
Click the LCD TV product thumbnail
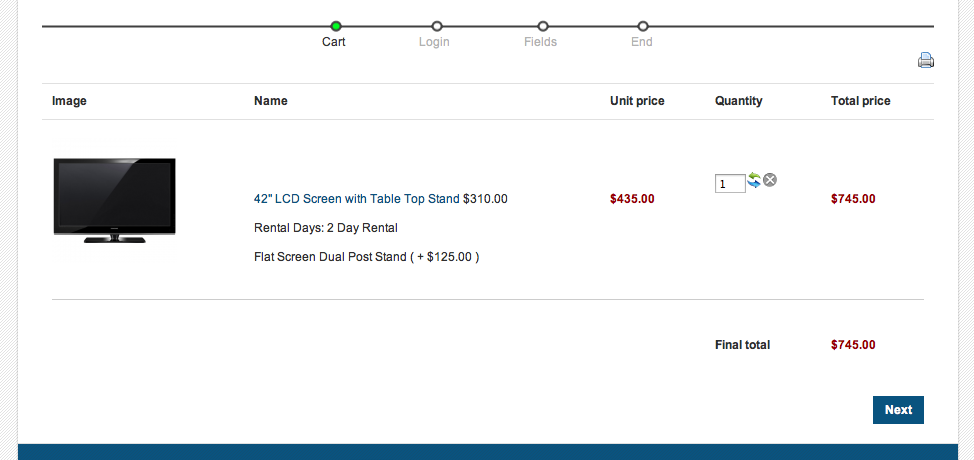[114, 201]
